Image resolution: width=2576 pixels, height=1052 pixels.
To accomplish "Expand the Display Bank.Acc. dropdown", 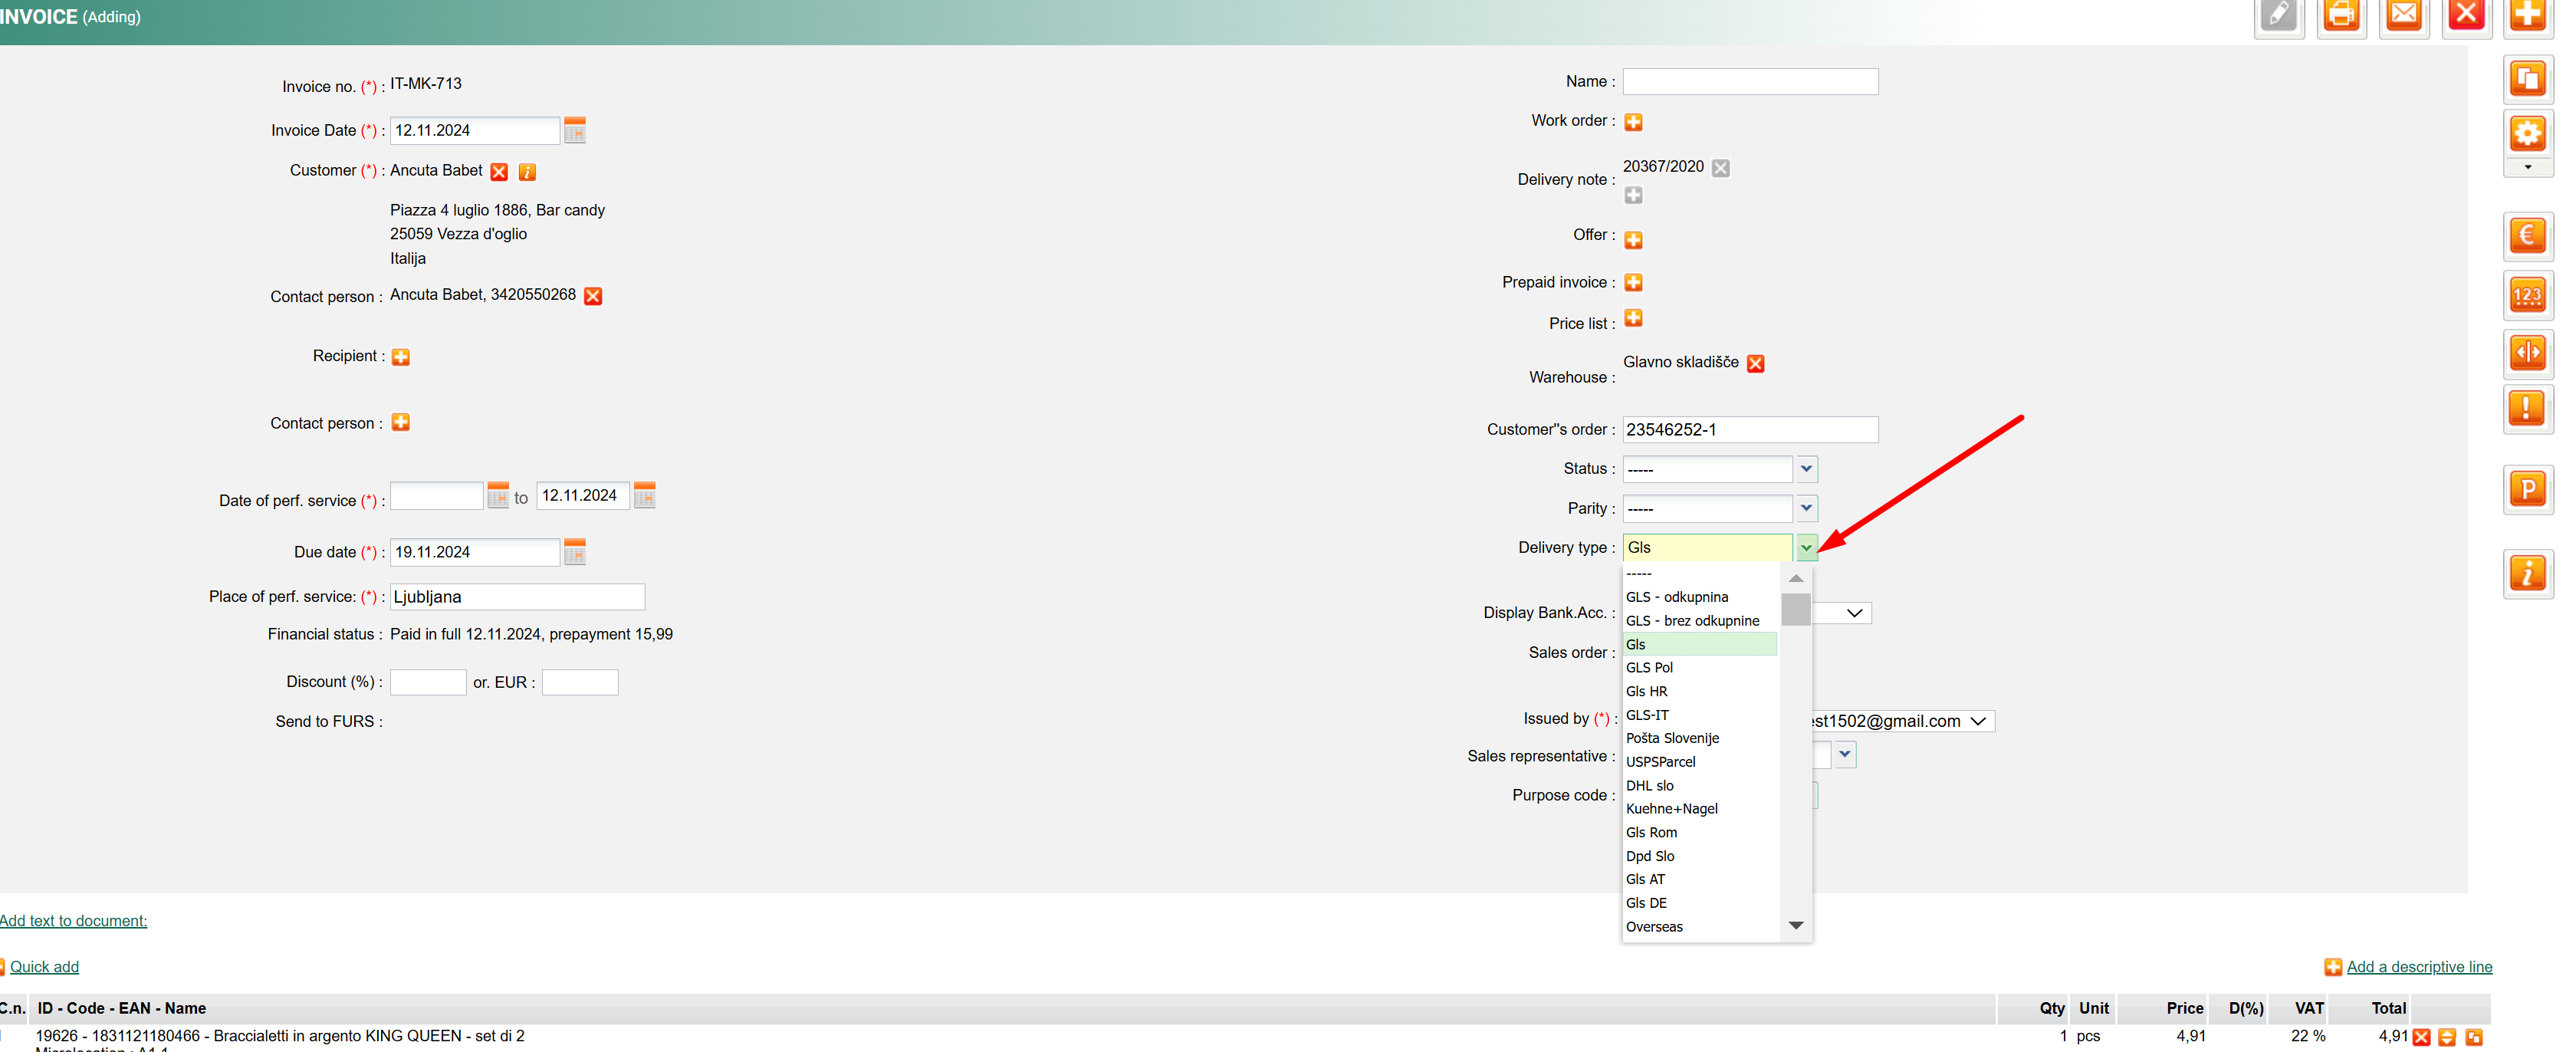I will click(1854, 613).
